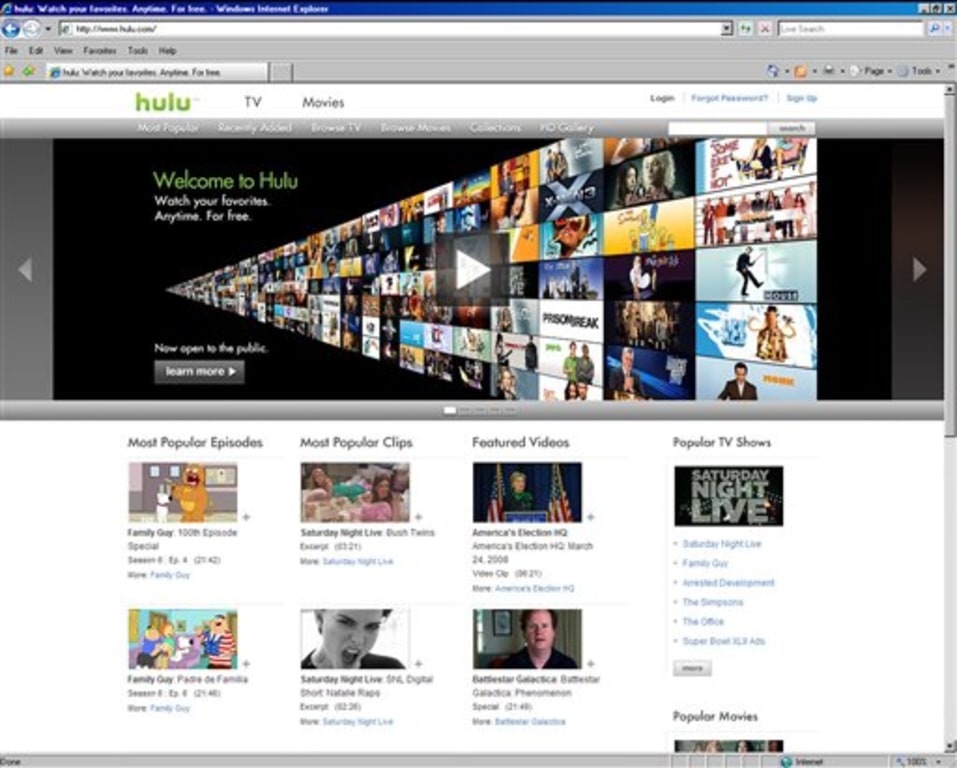This screenshot has width=957, height=768.
Task: Open the File menu
Action: (x=11, y=51)
